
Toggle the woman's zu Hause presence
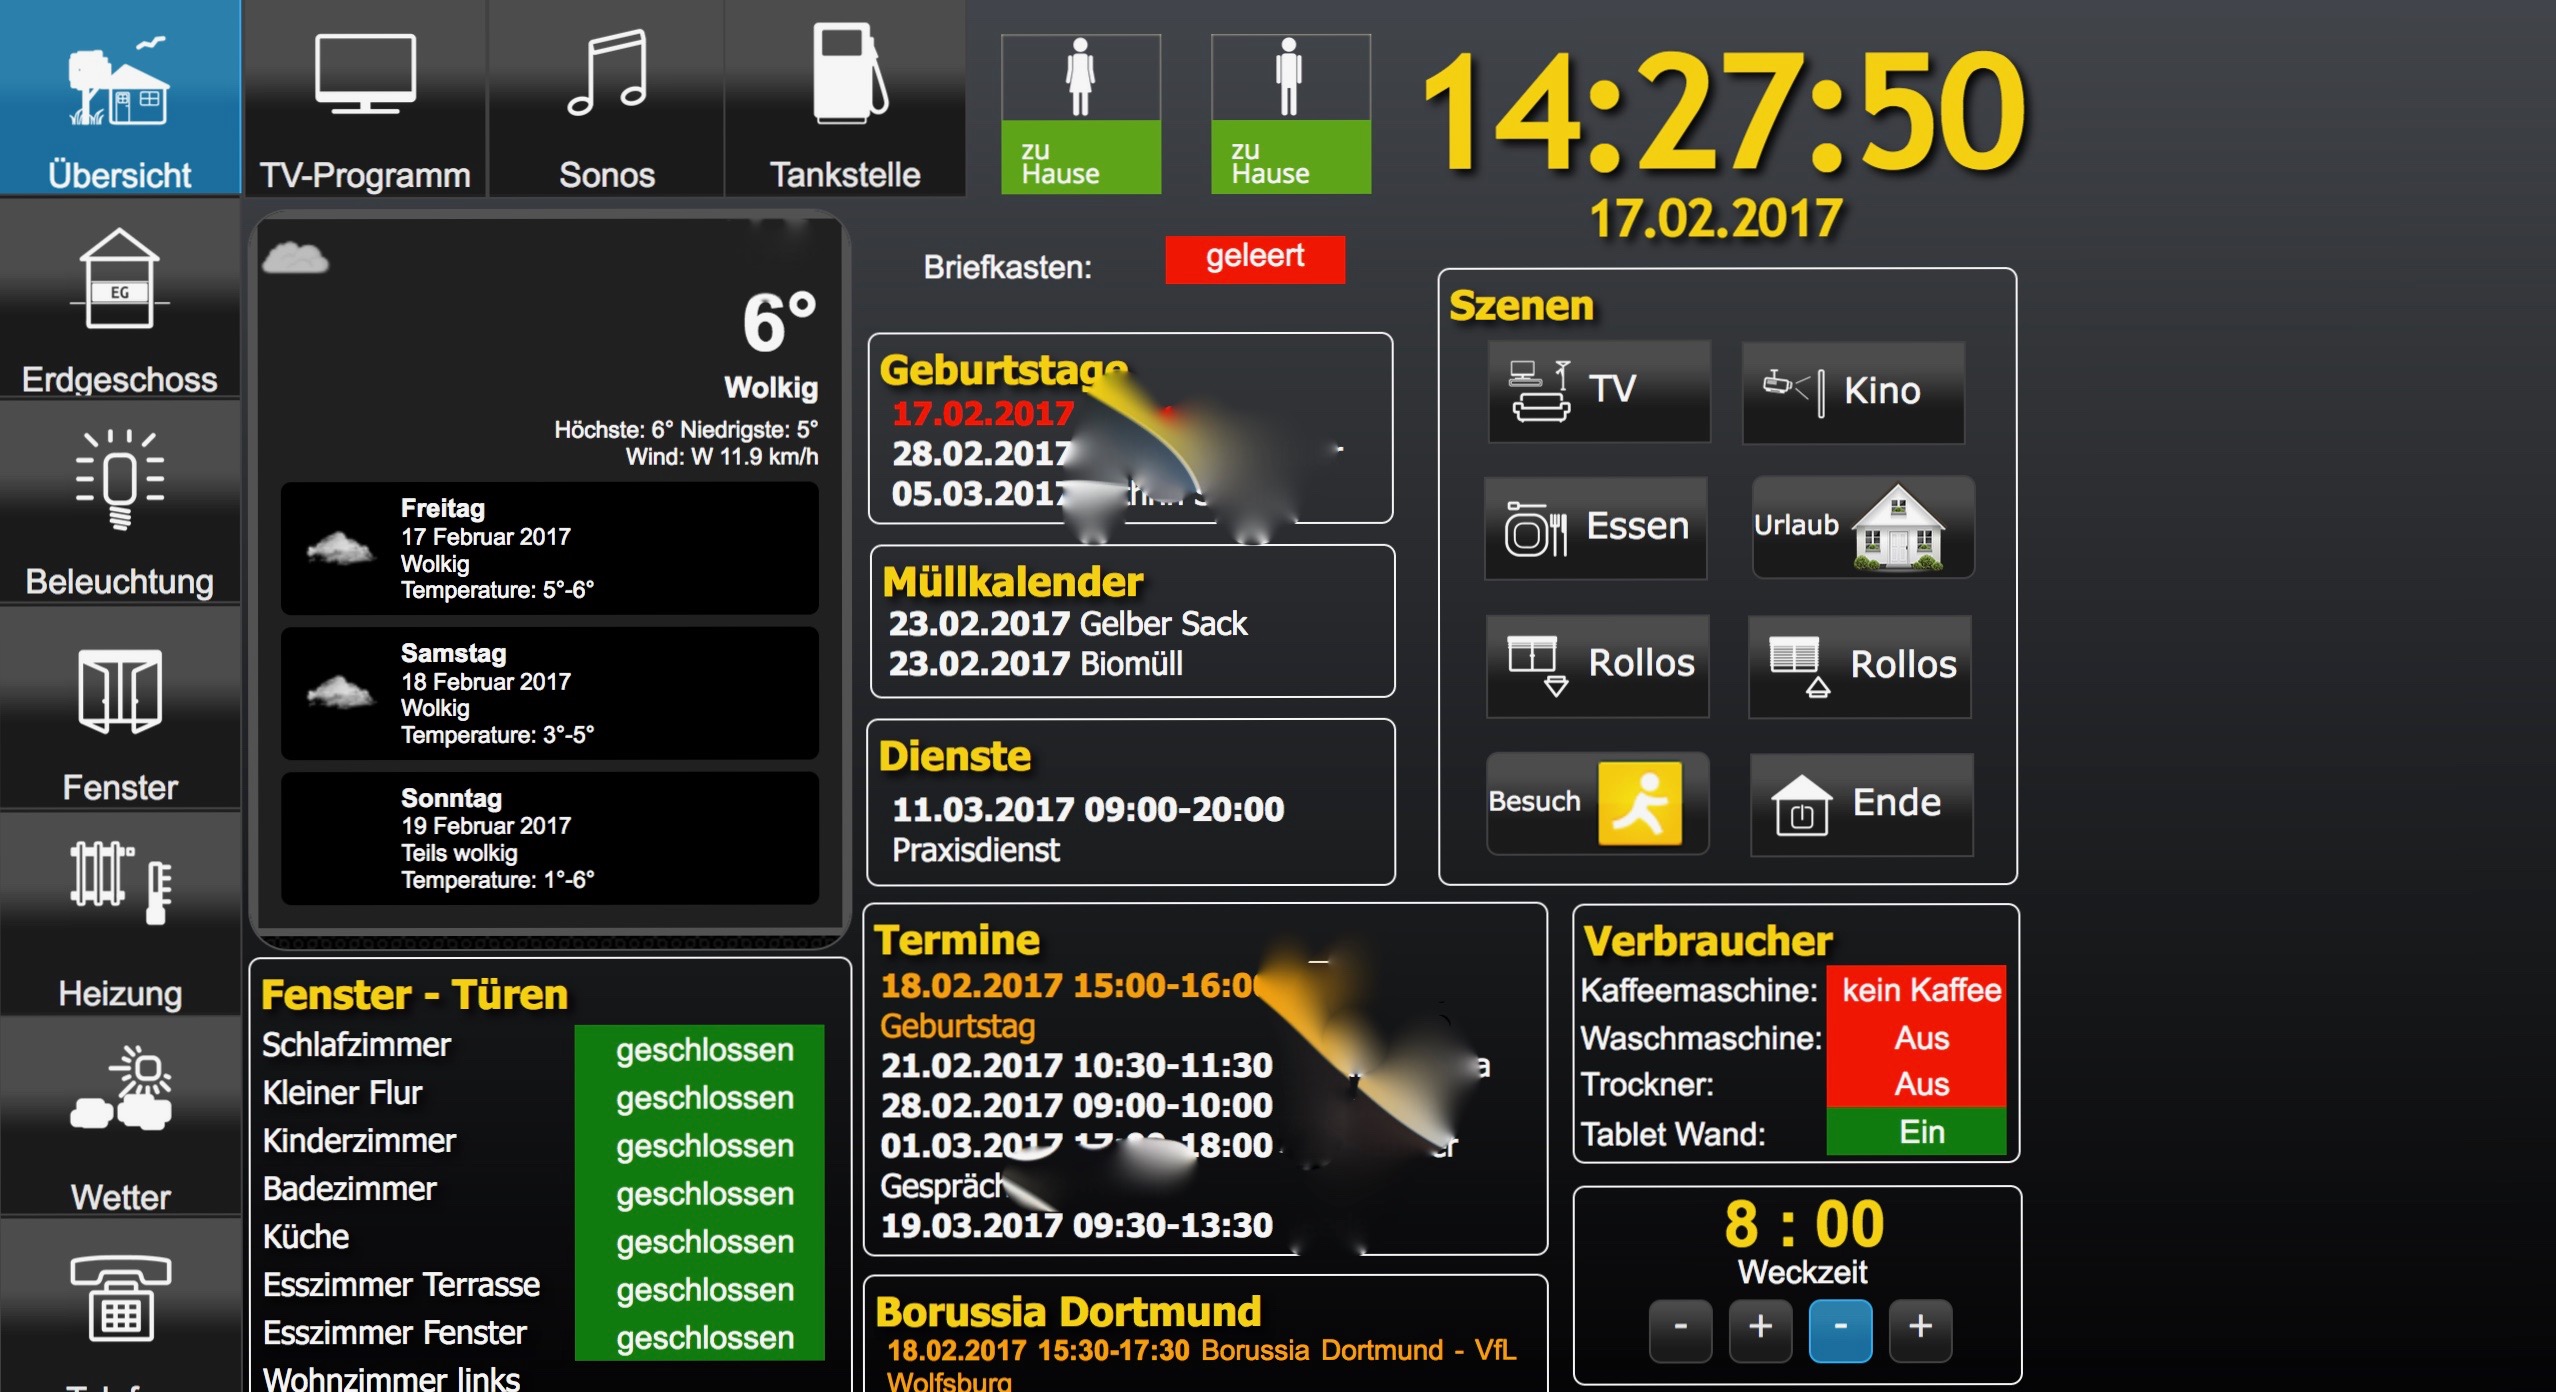pyautogui.click(x=1081, y=114)
